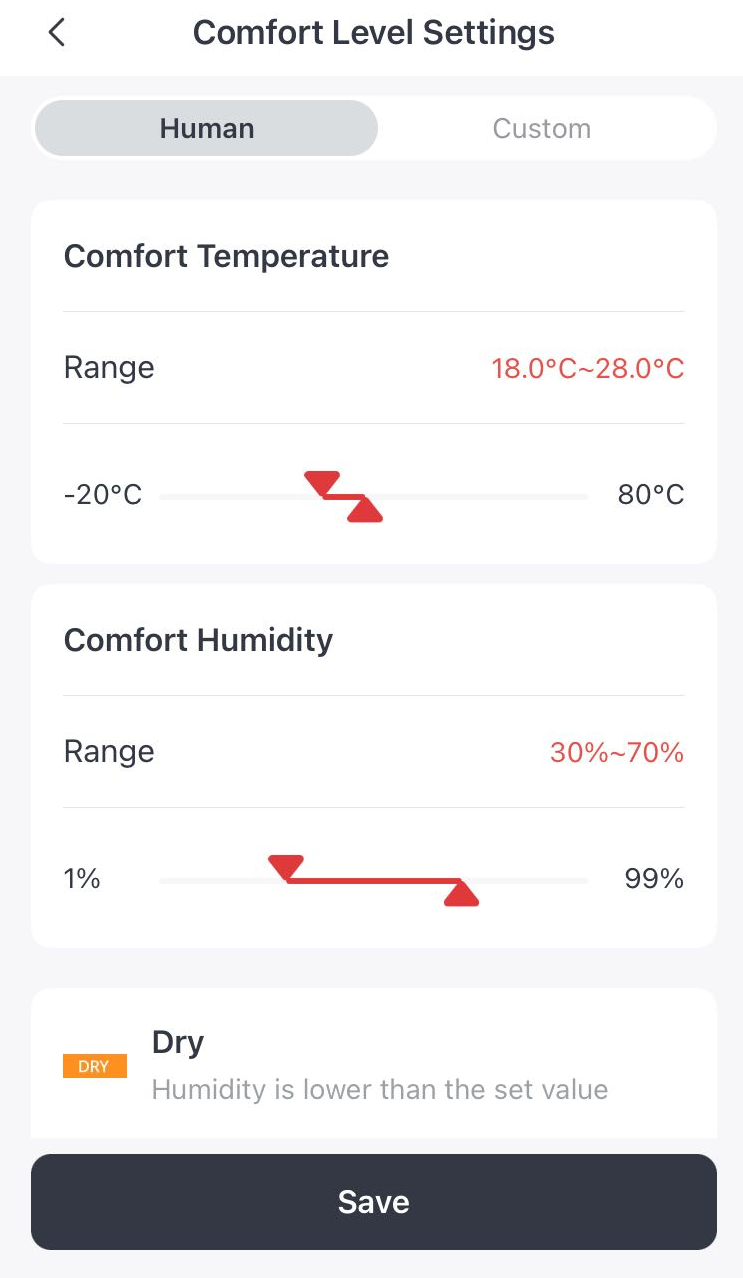
Task: Switch to the Human tab
Action: point(207,128)
